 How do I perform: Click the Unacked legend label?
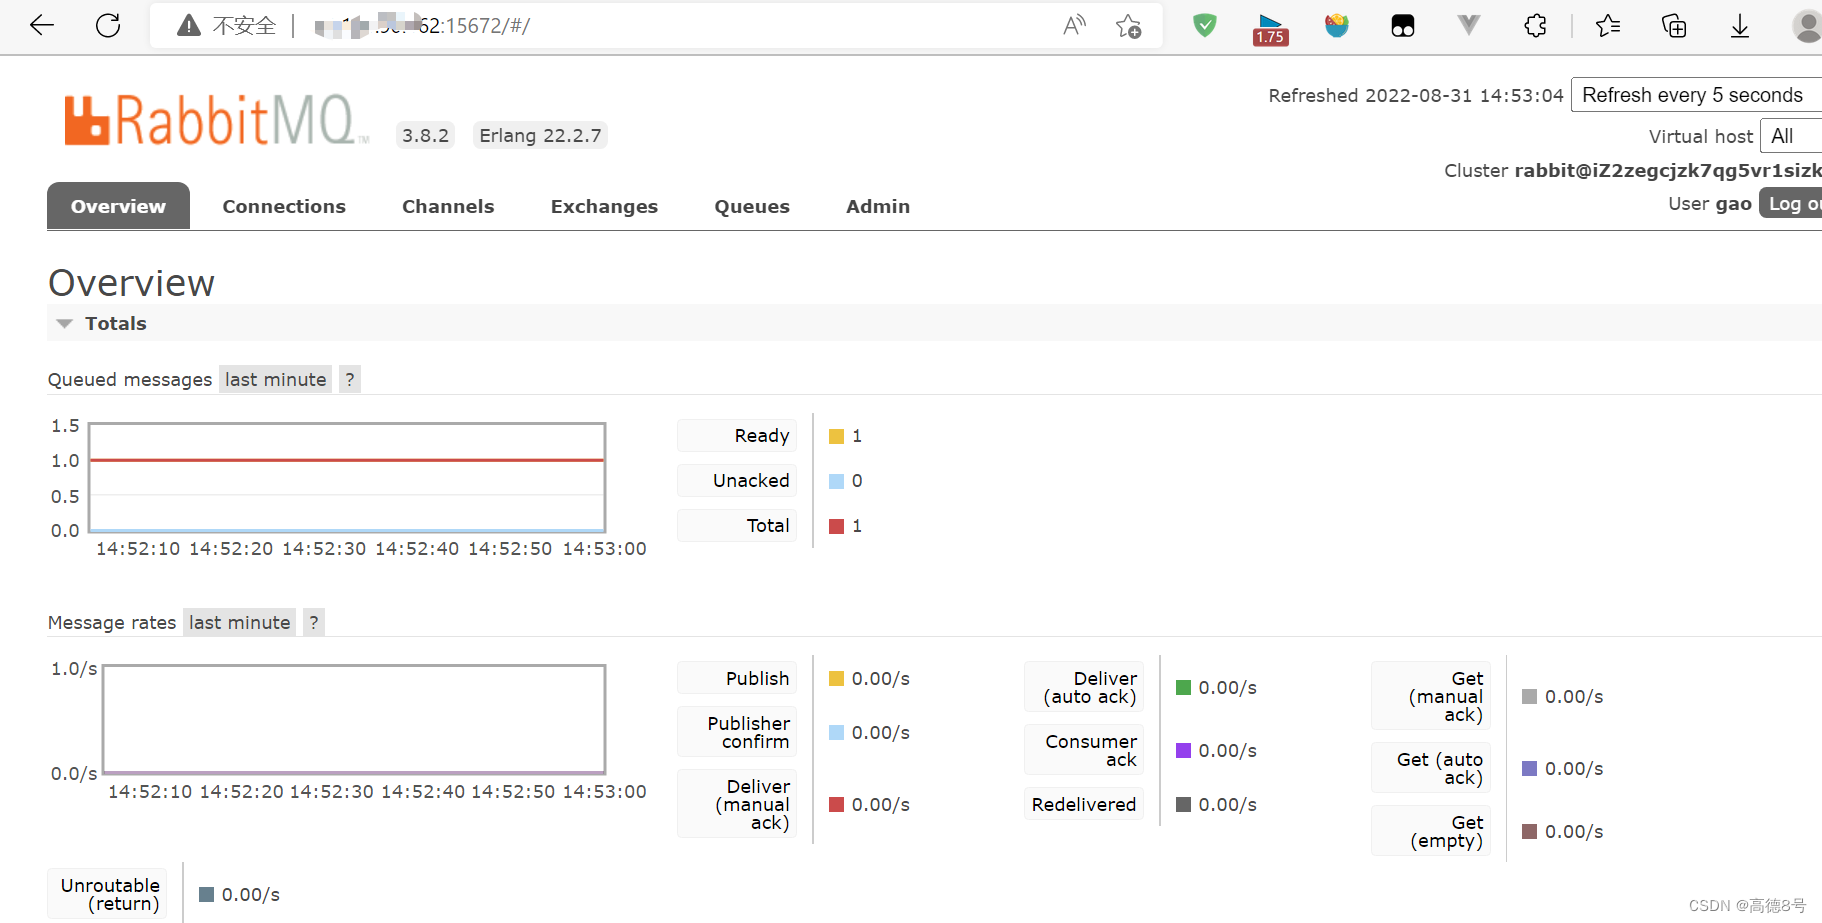(737, 481)
